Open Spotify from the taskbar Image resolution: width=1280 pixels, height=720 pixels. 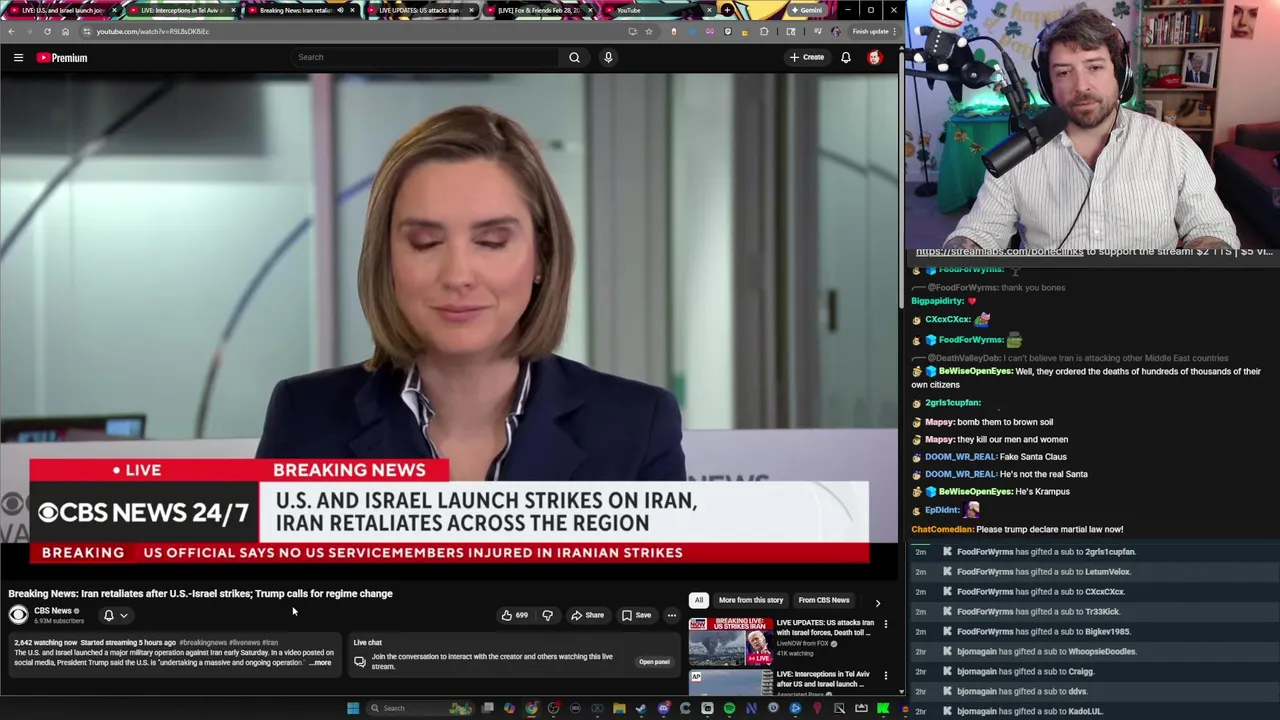pyautogui.click(x=729, y=708)
